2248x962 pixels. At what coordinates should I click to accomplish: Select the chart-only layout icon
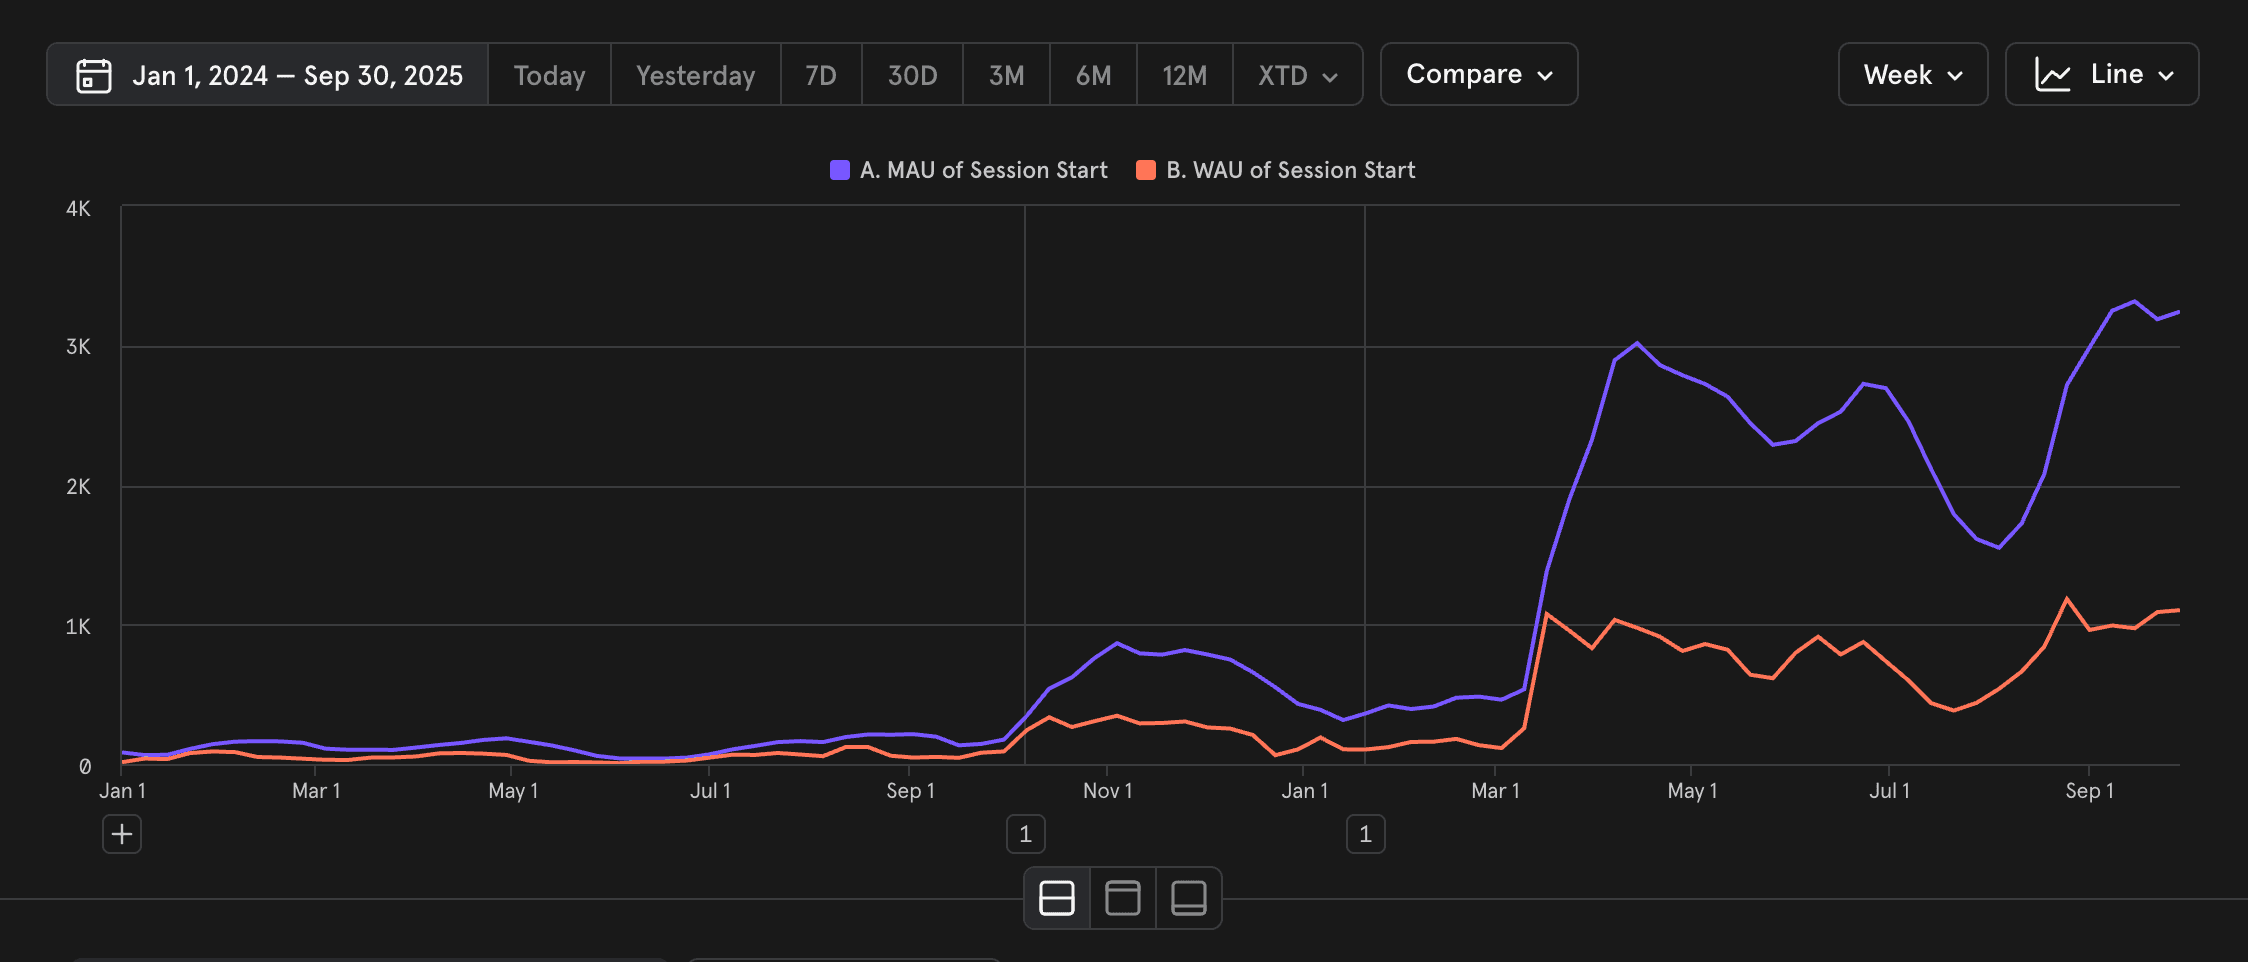(x=1122, y=897)
